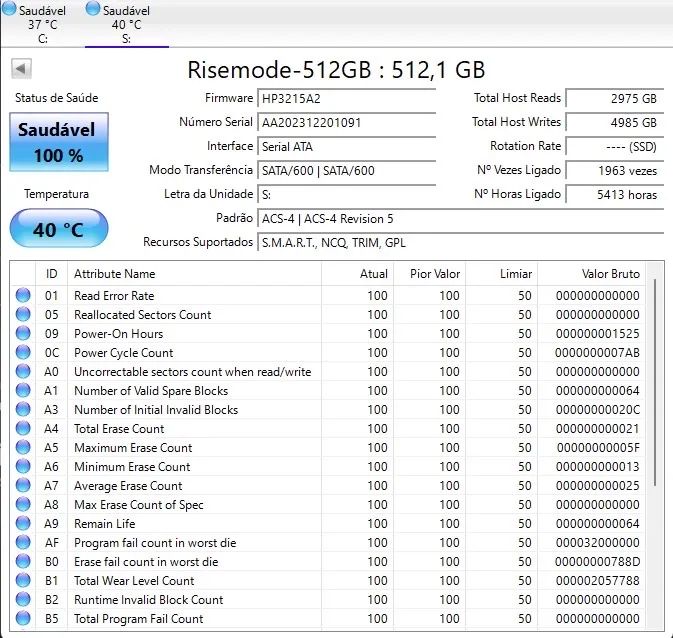Click status icon of Uncorrectable sectors count row

23,371
